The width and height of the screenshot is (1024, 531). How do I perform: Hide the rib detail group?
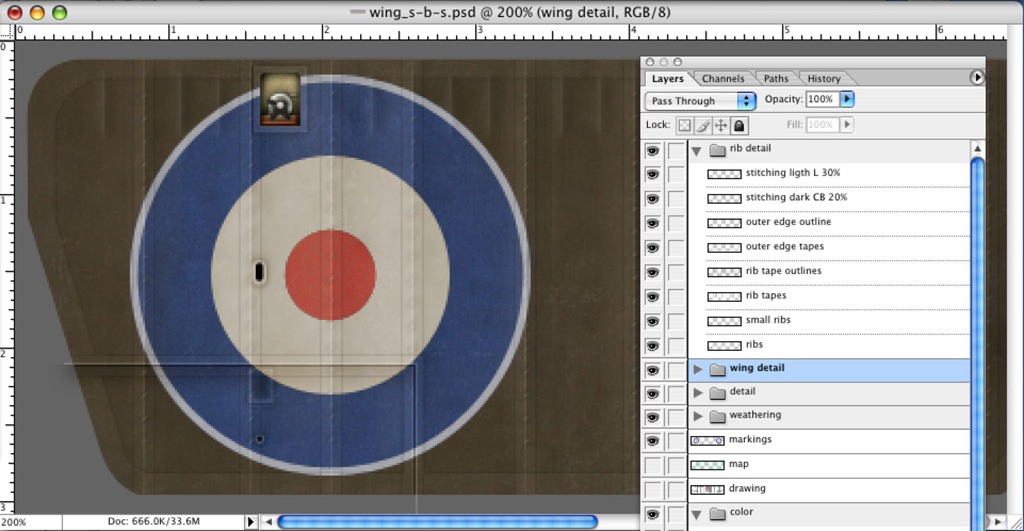click(x=652, y=151)
